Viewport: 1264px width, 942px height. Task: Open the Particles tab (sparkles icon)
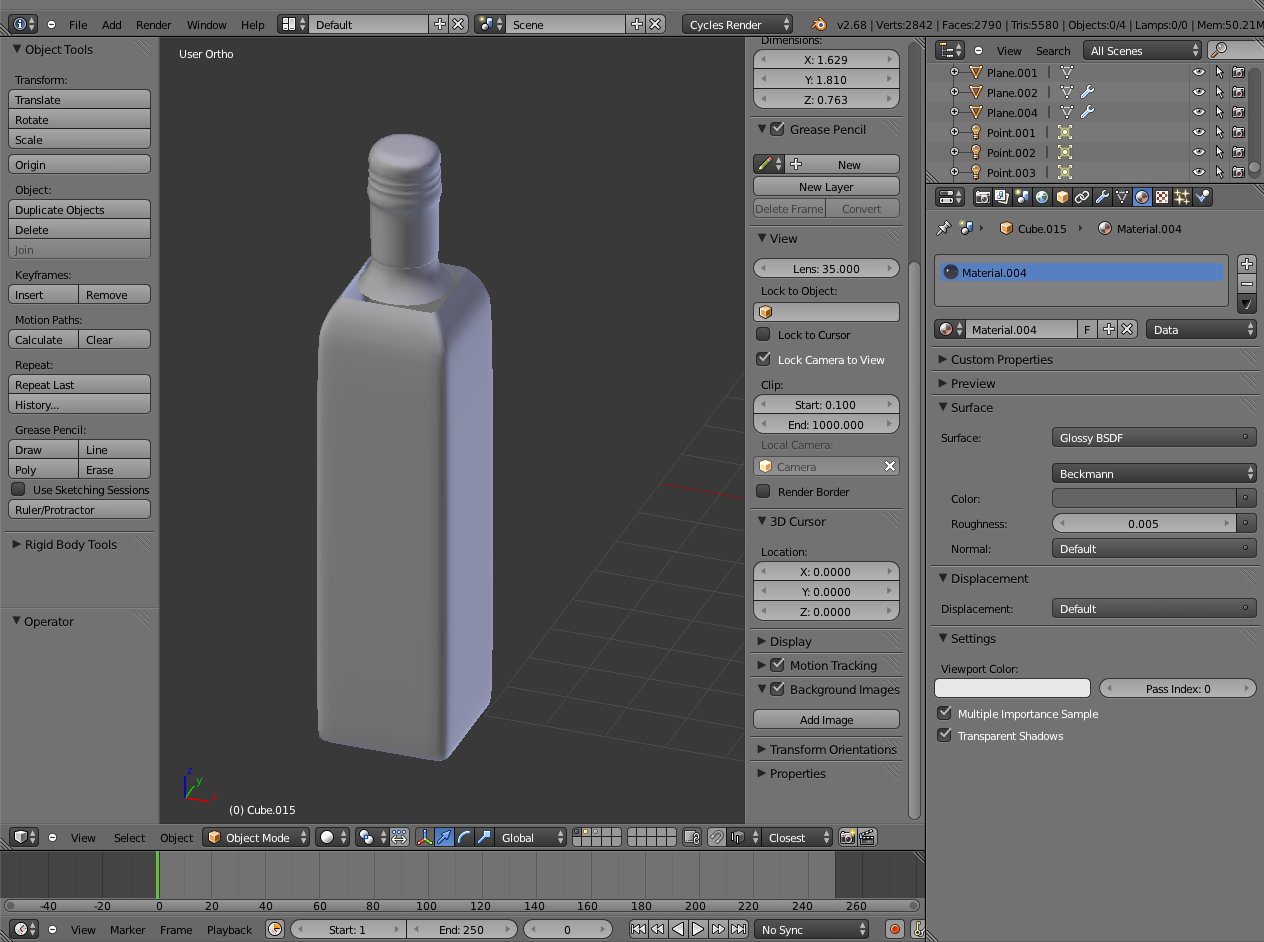(x=1182, y=197)
